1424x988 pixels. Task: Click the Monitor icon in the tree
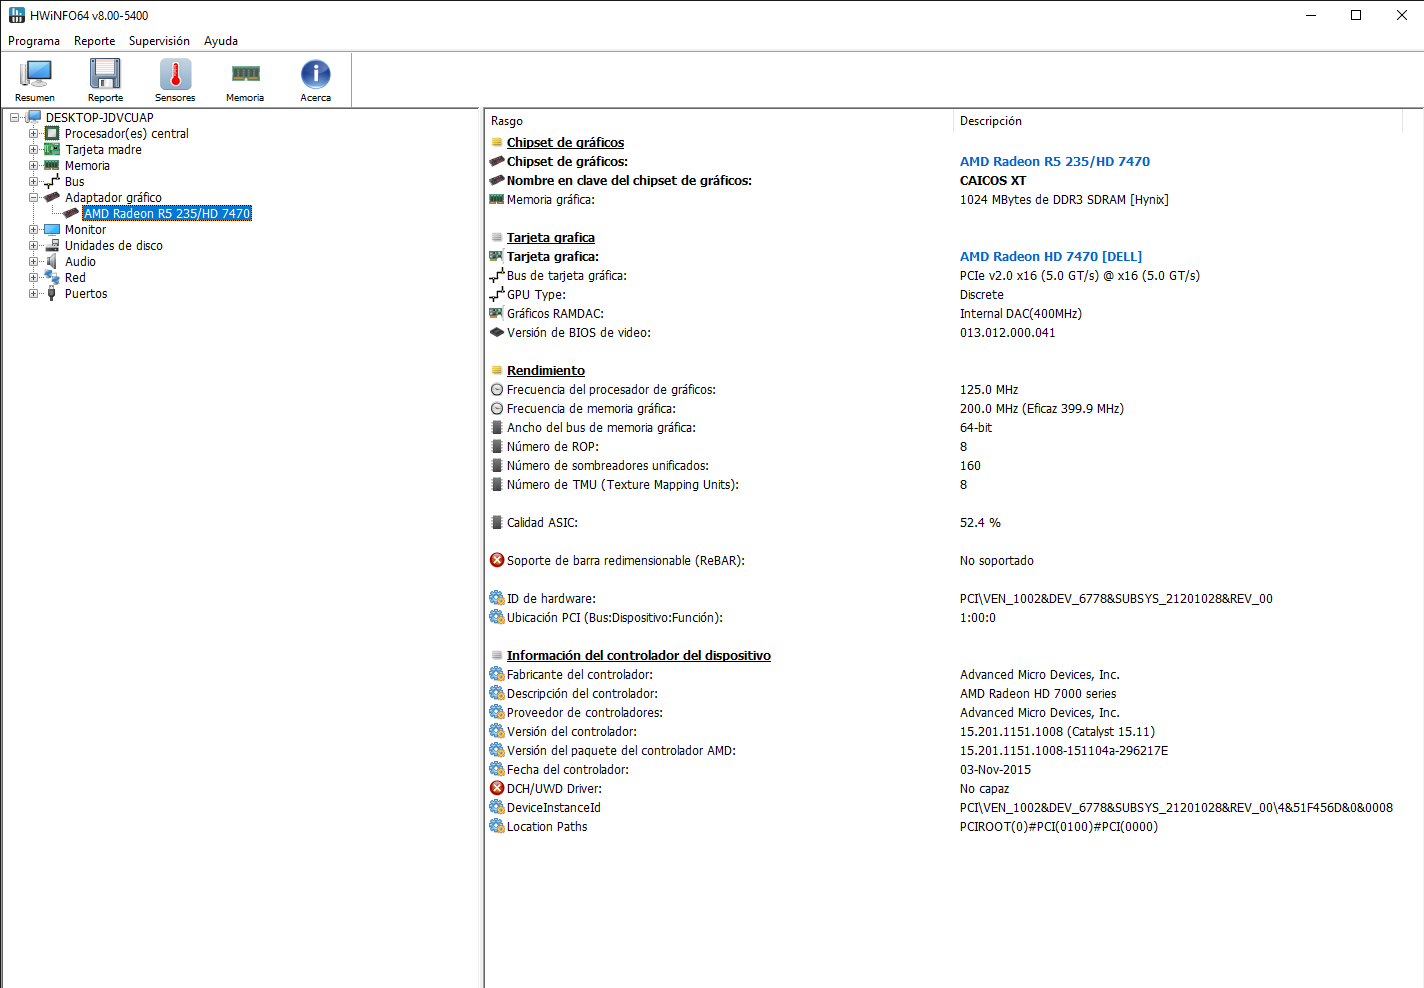pyautogui.click(x=52, y=230)
